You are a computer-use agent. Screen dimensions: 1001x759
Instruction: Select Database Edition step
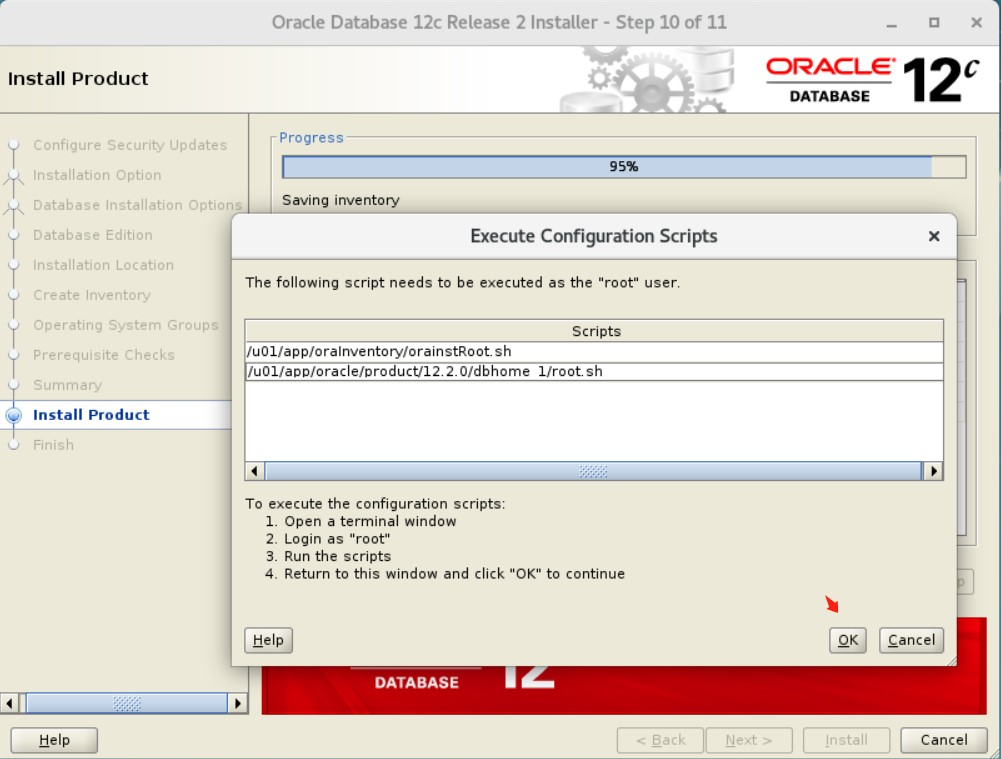[x=93, y=235]
